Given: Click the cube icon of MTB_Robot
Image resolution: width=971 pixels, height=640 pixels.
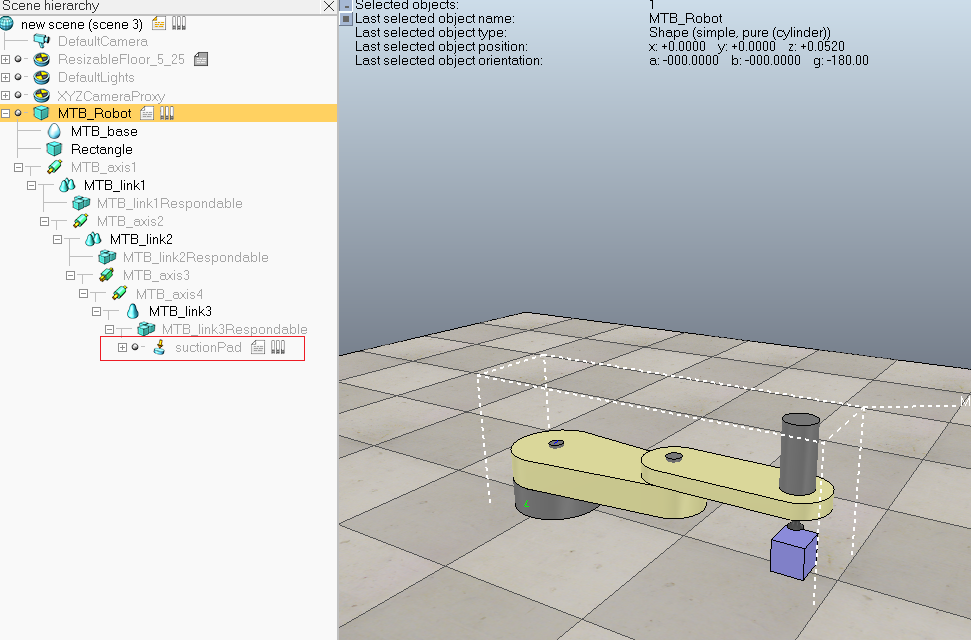Looking at the screenshot, I should 41,113.
